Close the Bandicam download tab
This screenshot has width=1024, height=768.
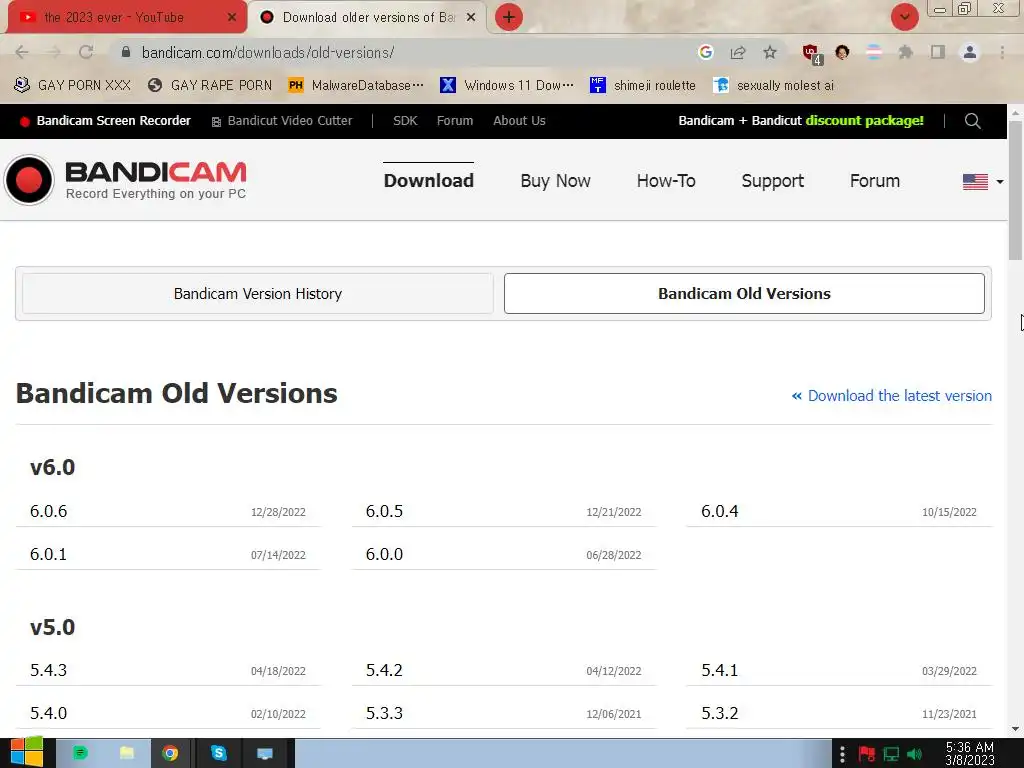click(x=471, y=18)
